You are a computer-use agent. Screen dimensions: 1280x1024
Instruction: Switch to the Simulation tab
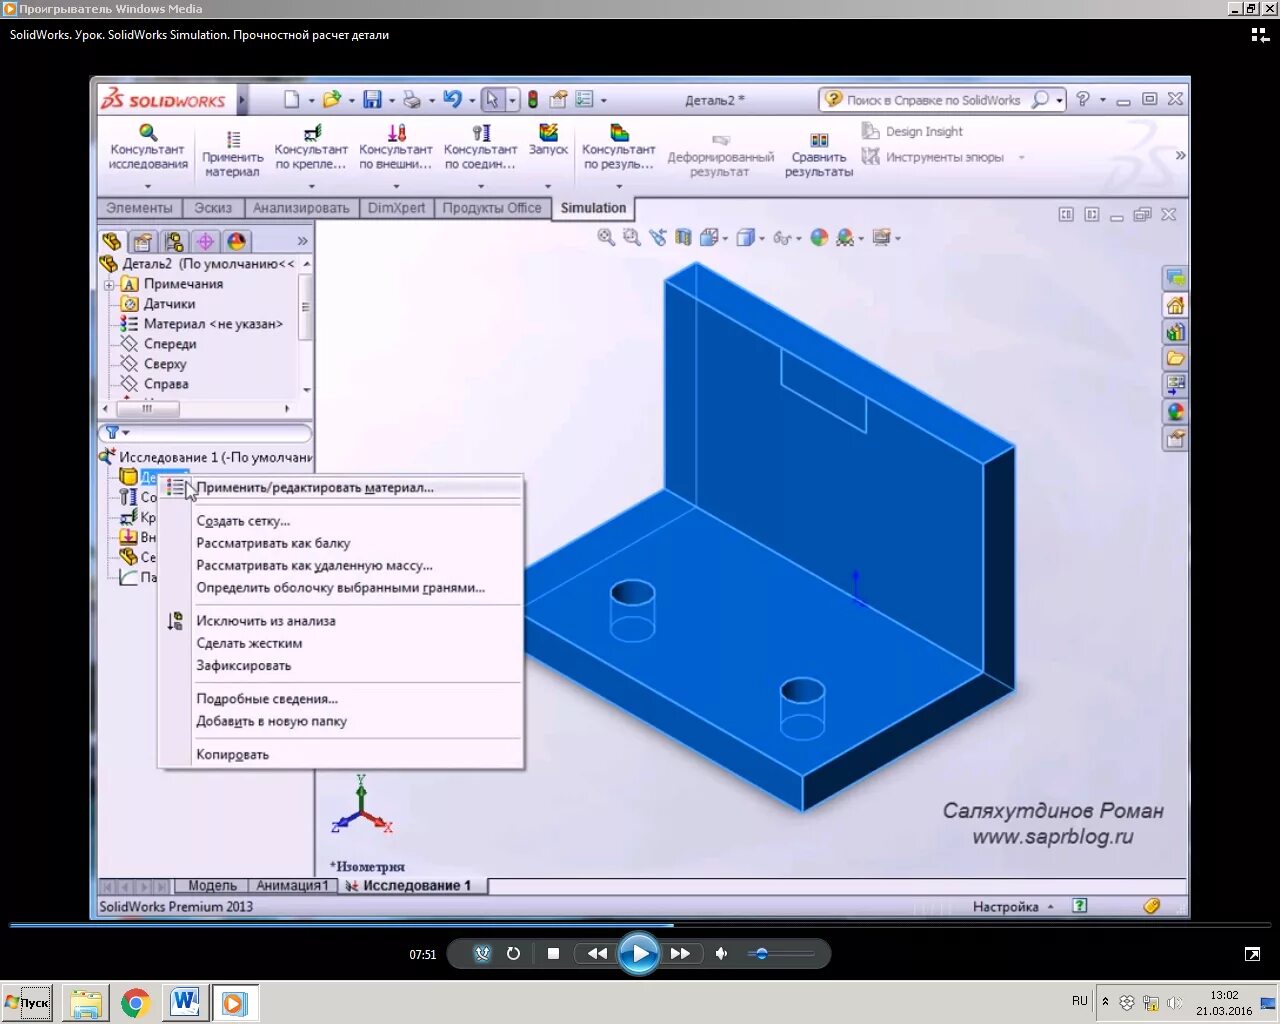592,208
